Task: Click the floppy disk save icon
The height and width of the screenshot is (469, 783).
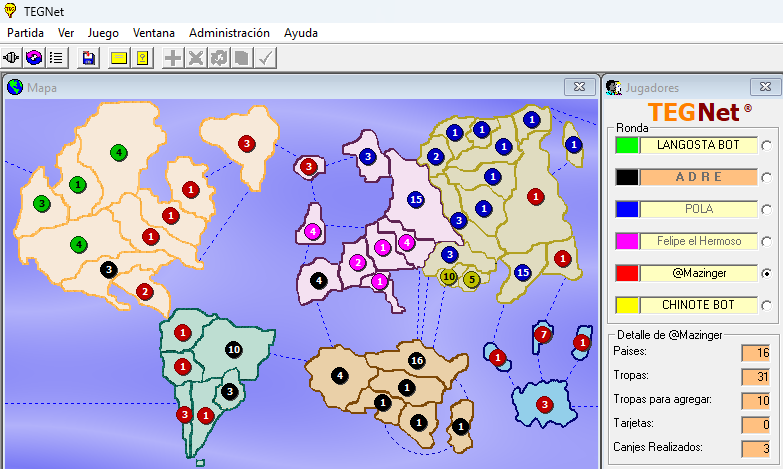Action: tap(89, 58)
